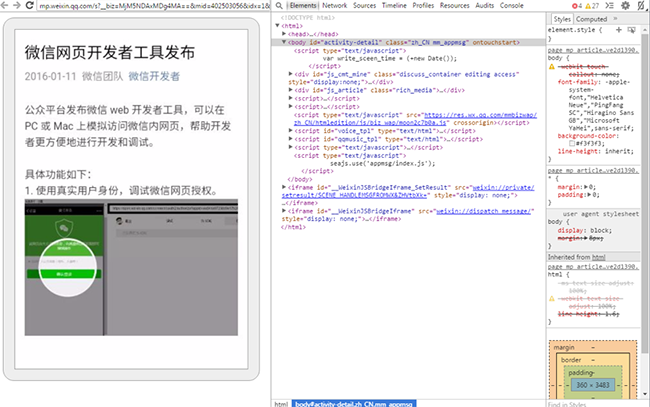The width and height of the screenshot is (650, 407).
Task: Expand the head element node
Action: tap(286, 33)
